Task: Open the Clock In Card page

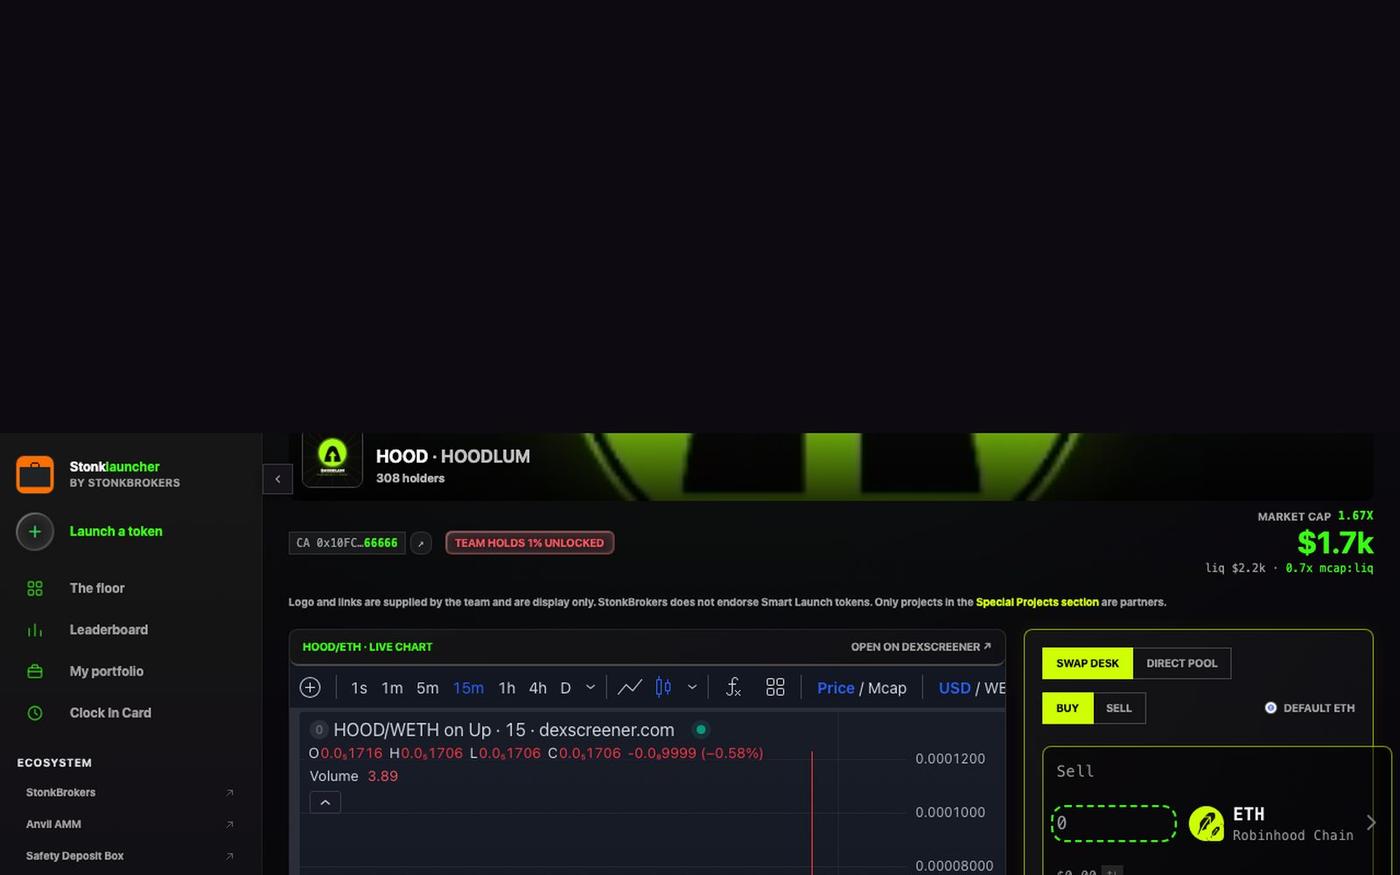Action: point(110,713)
